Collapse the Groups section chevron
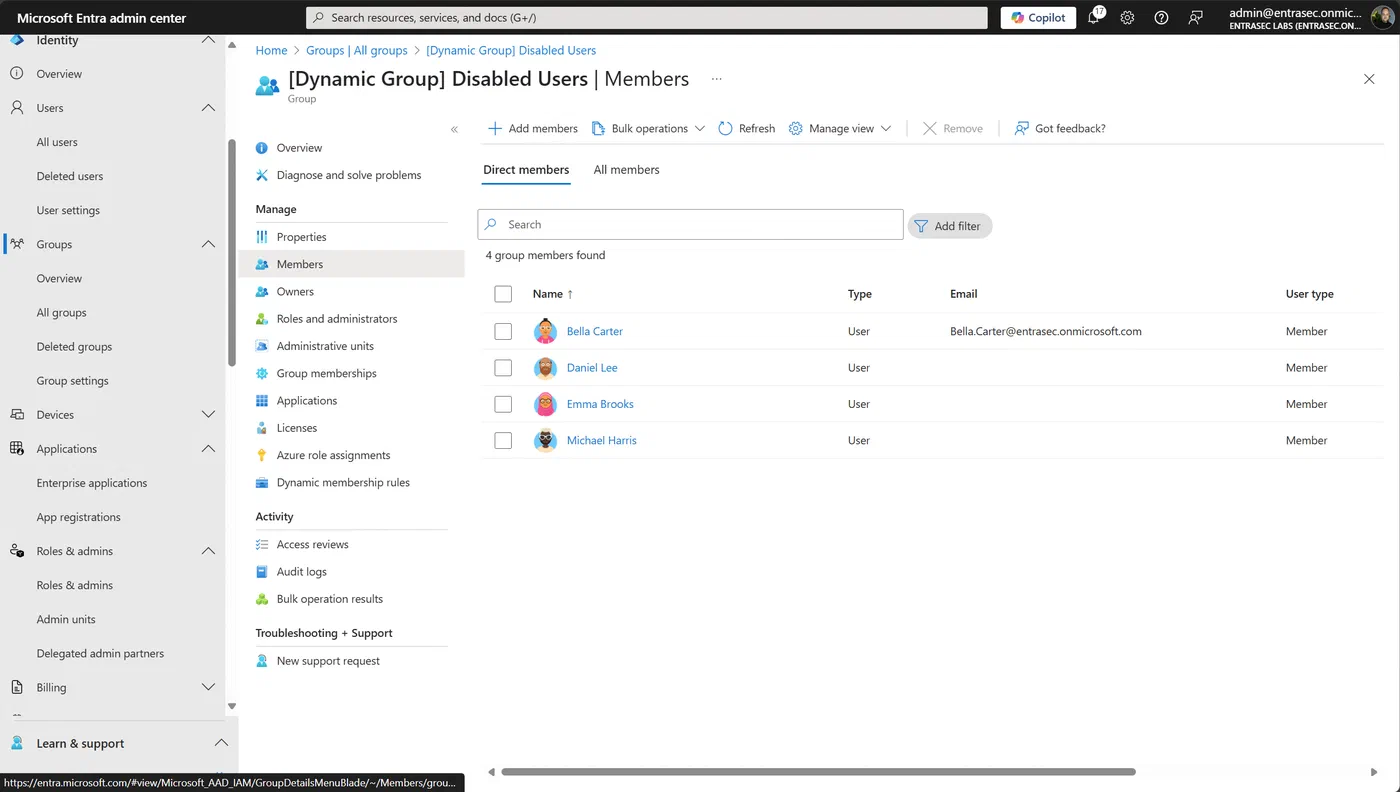 tap(208, 244)
